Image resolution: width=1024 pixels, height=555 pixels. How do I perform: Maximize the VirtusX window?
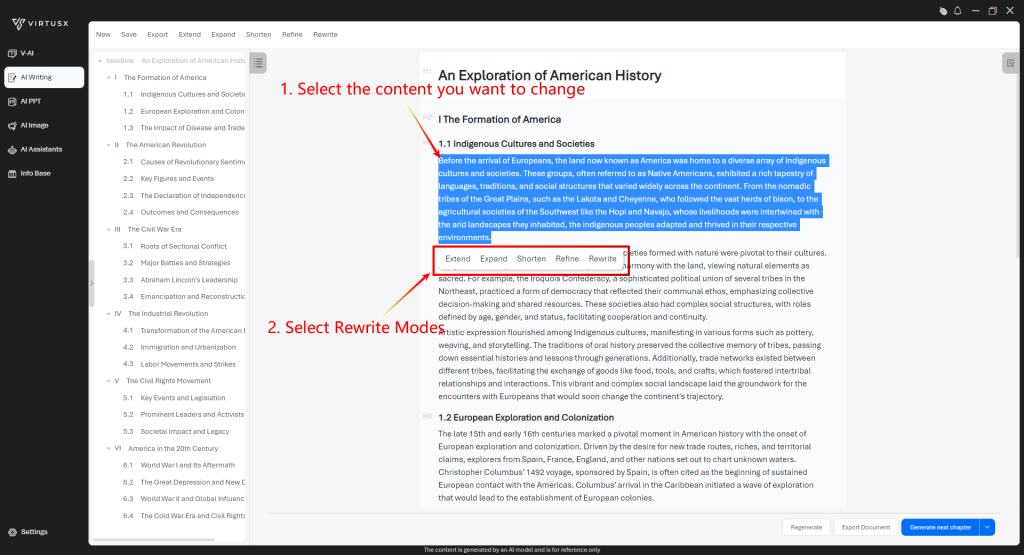tap(993, 10)
